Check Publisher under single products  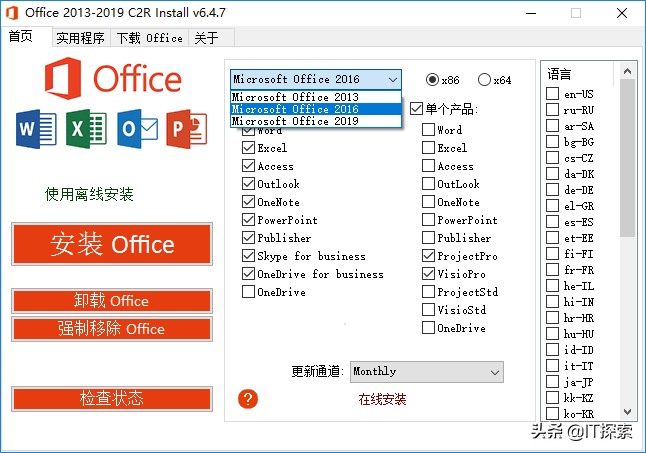click(428, 238)
